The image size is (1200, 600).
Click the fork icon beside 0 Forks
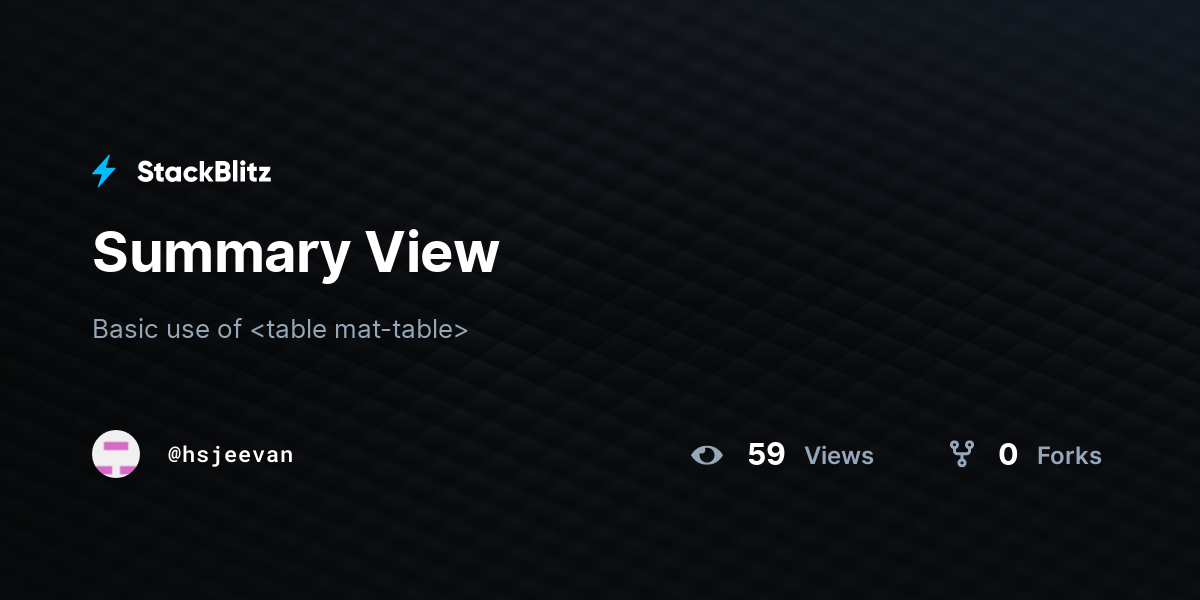(962, 455)
